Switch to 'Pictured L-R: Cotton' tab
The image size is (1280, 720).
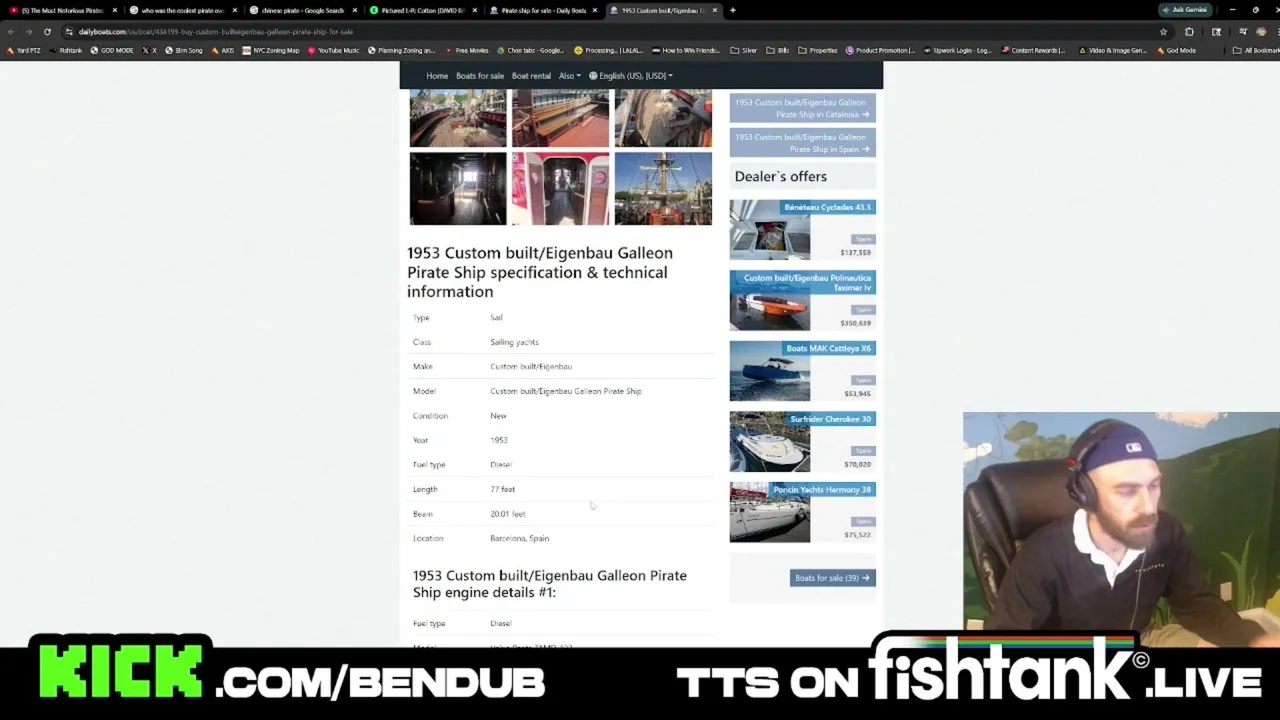coord(422,10)
